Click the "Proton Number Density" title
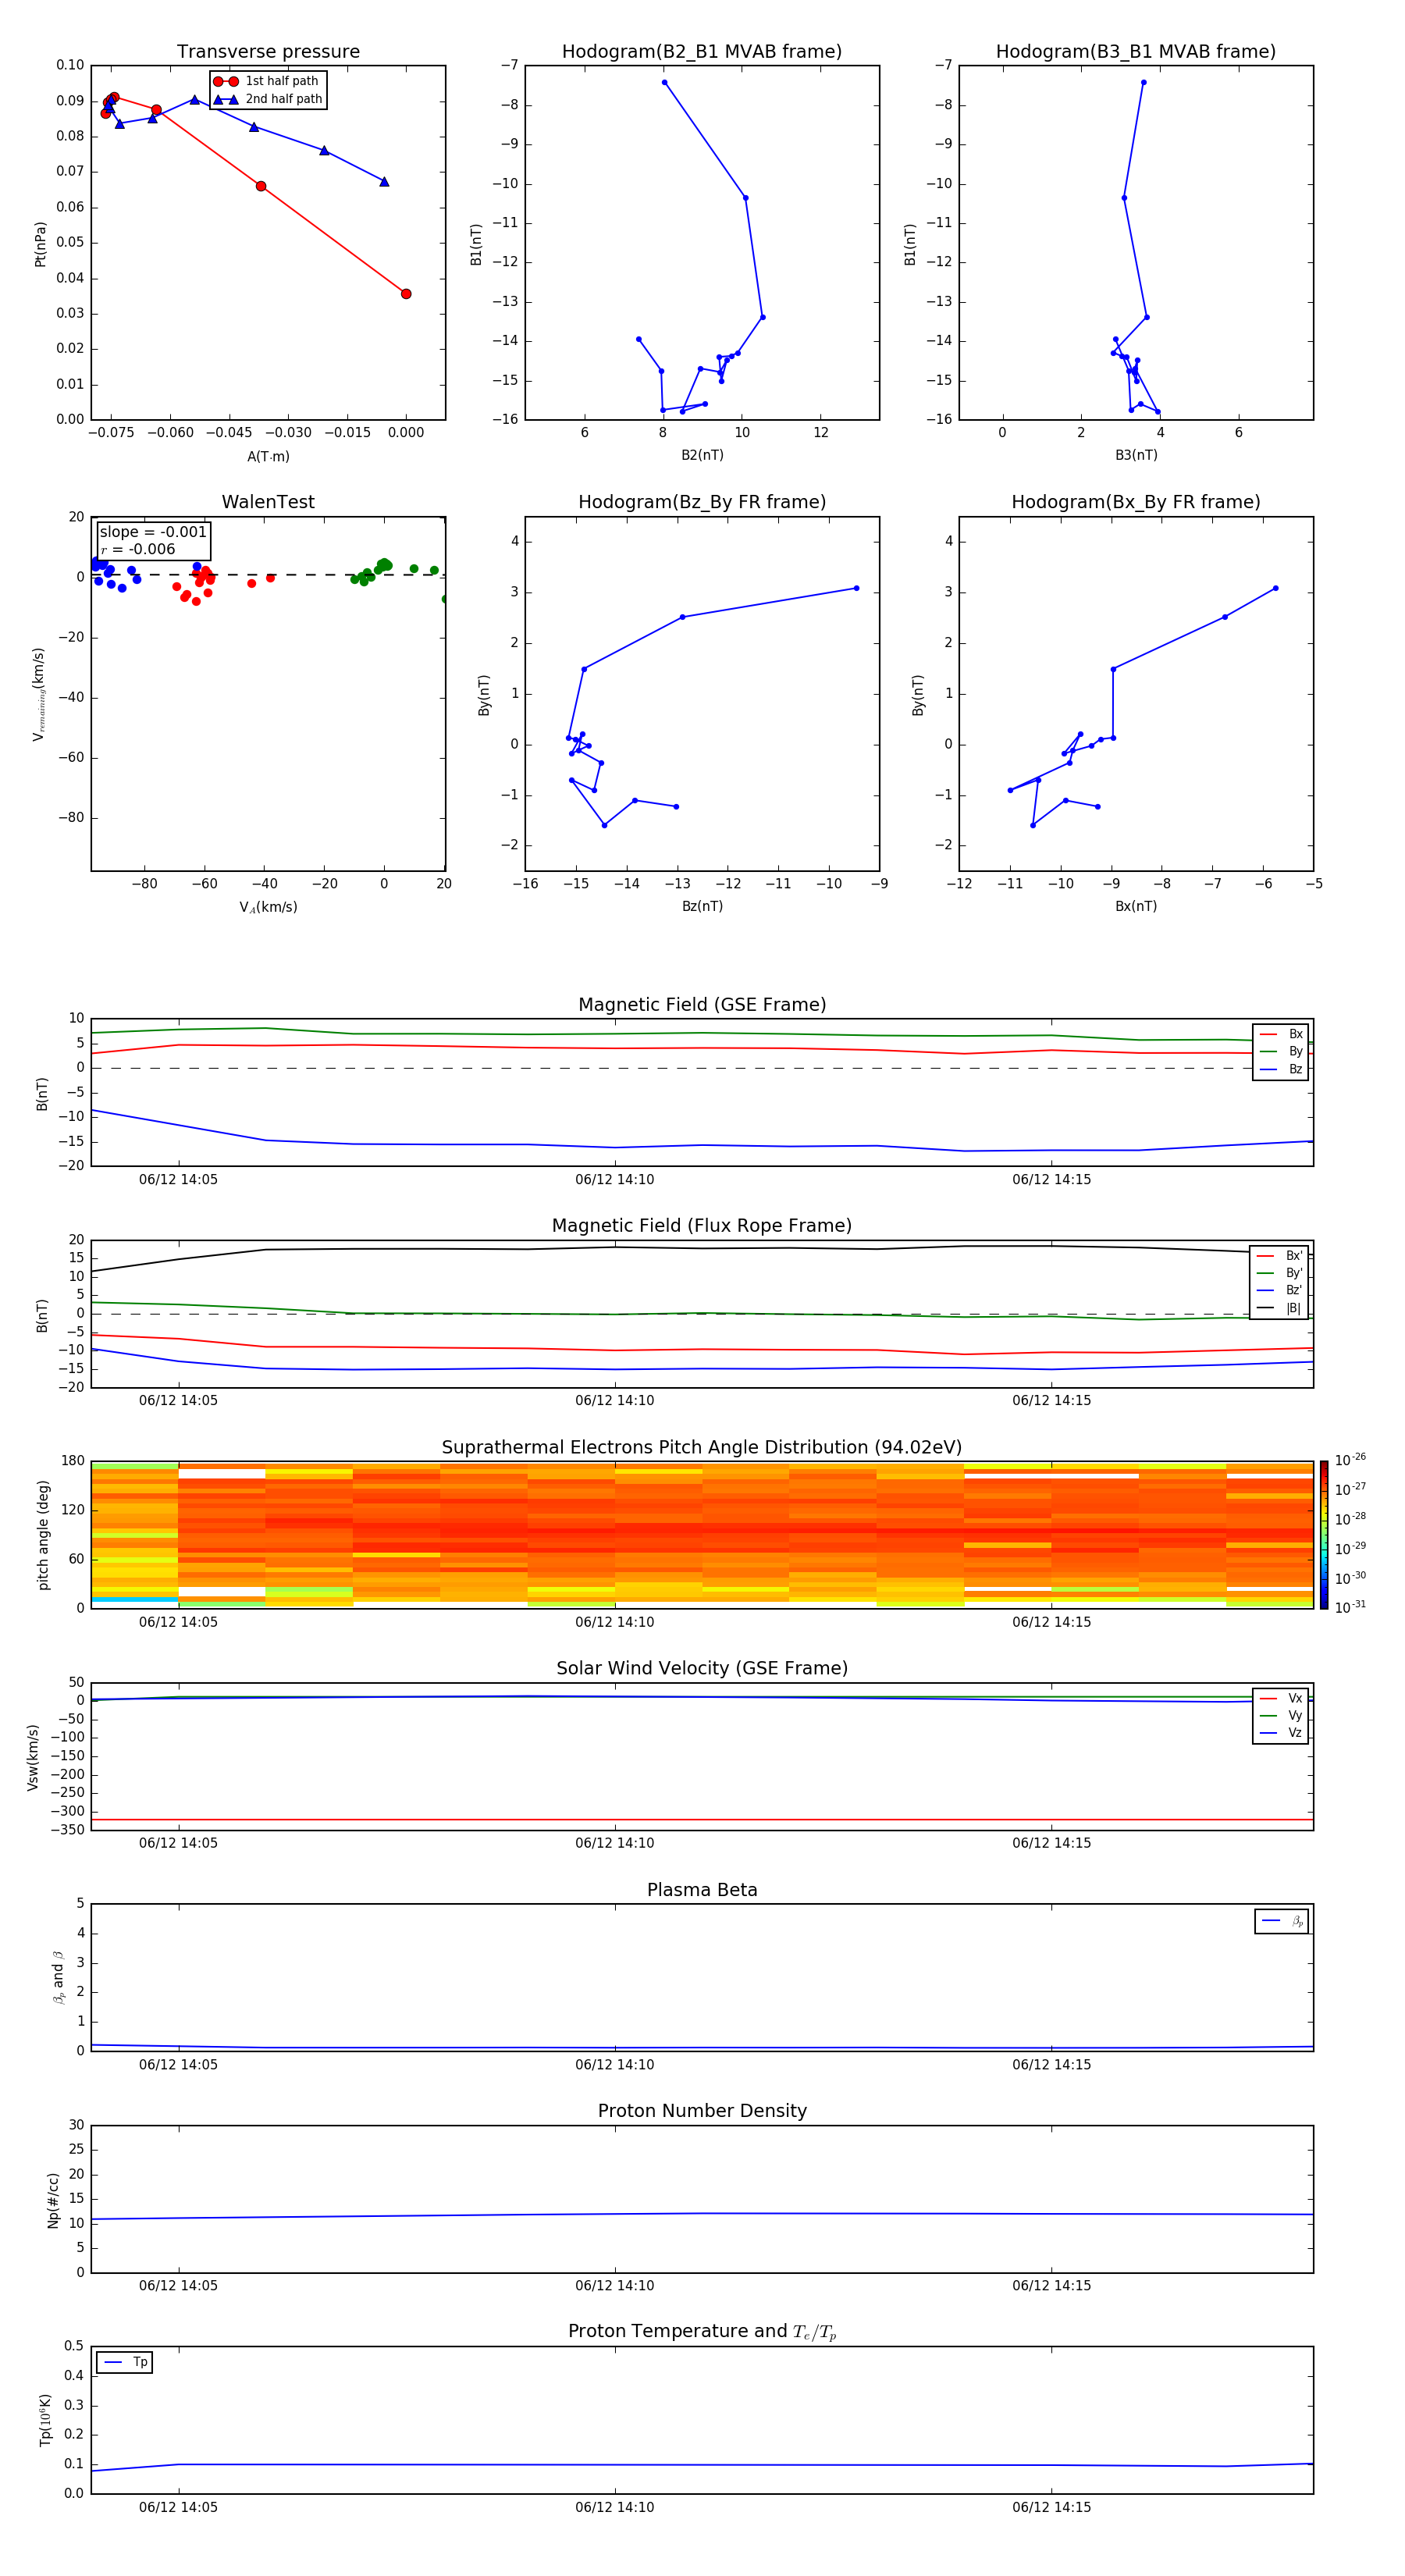The height and width of the screenshot is (2576, 1405). (x=702, y=2111)
